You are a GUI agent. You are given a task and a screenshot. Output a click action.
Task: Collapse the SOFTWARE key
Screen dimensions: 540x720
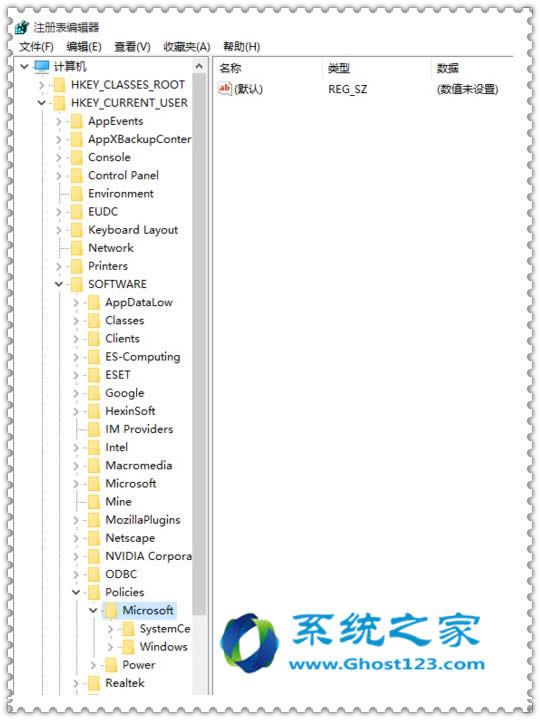tap(59, 284)
